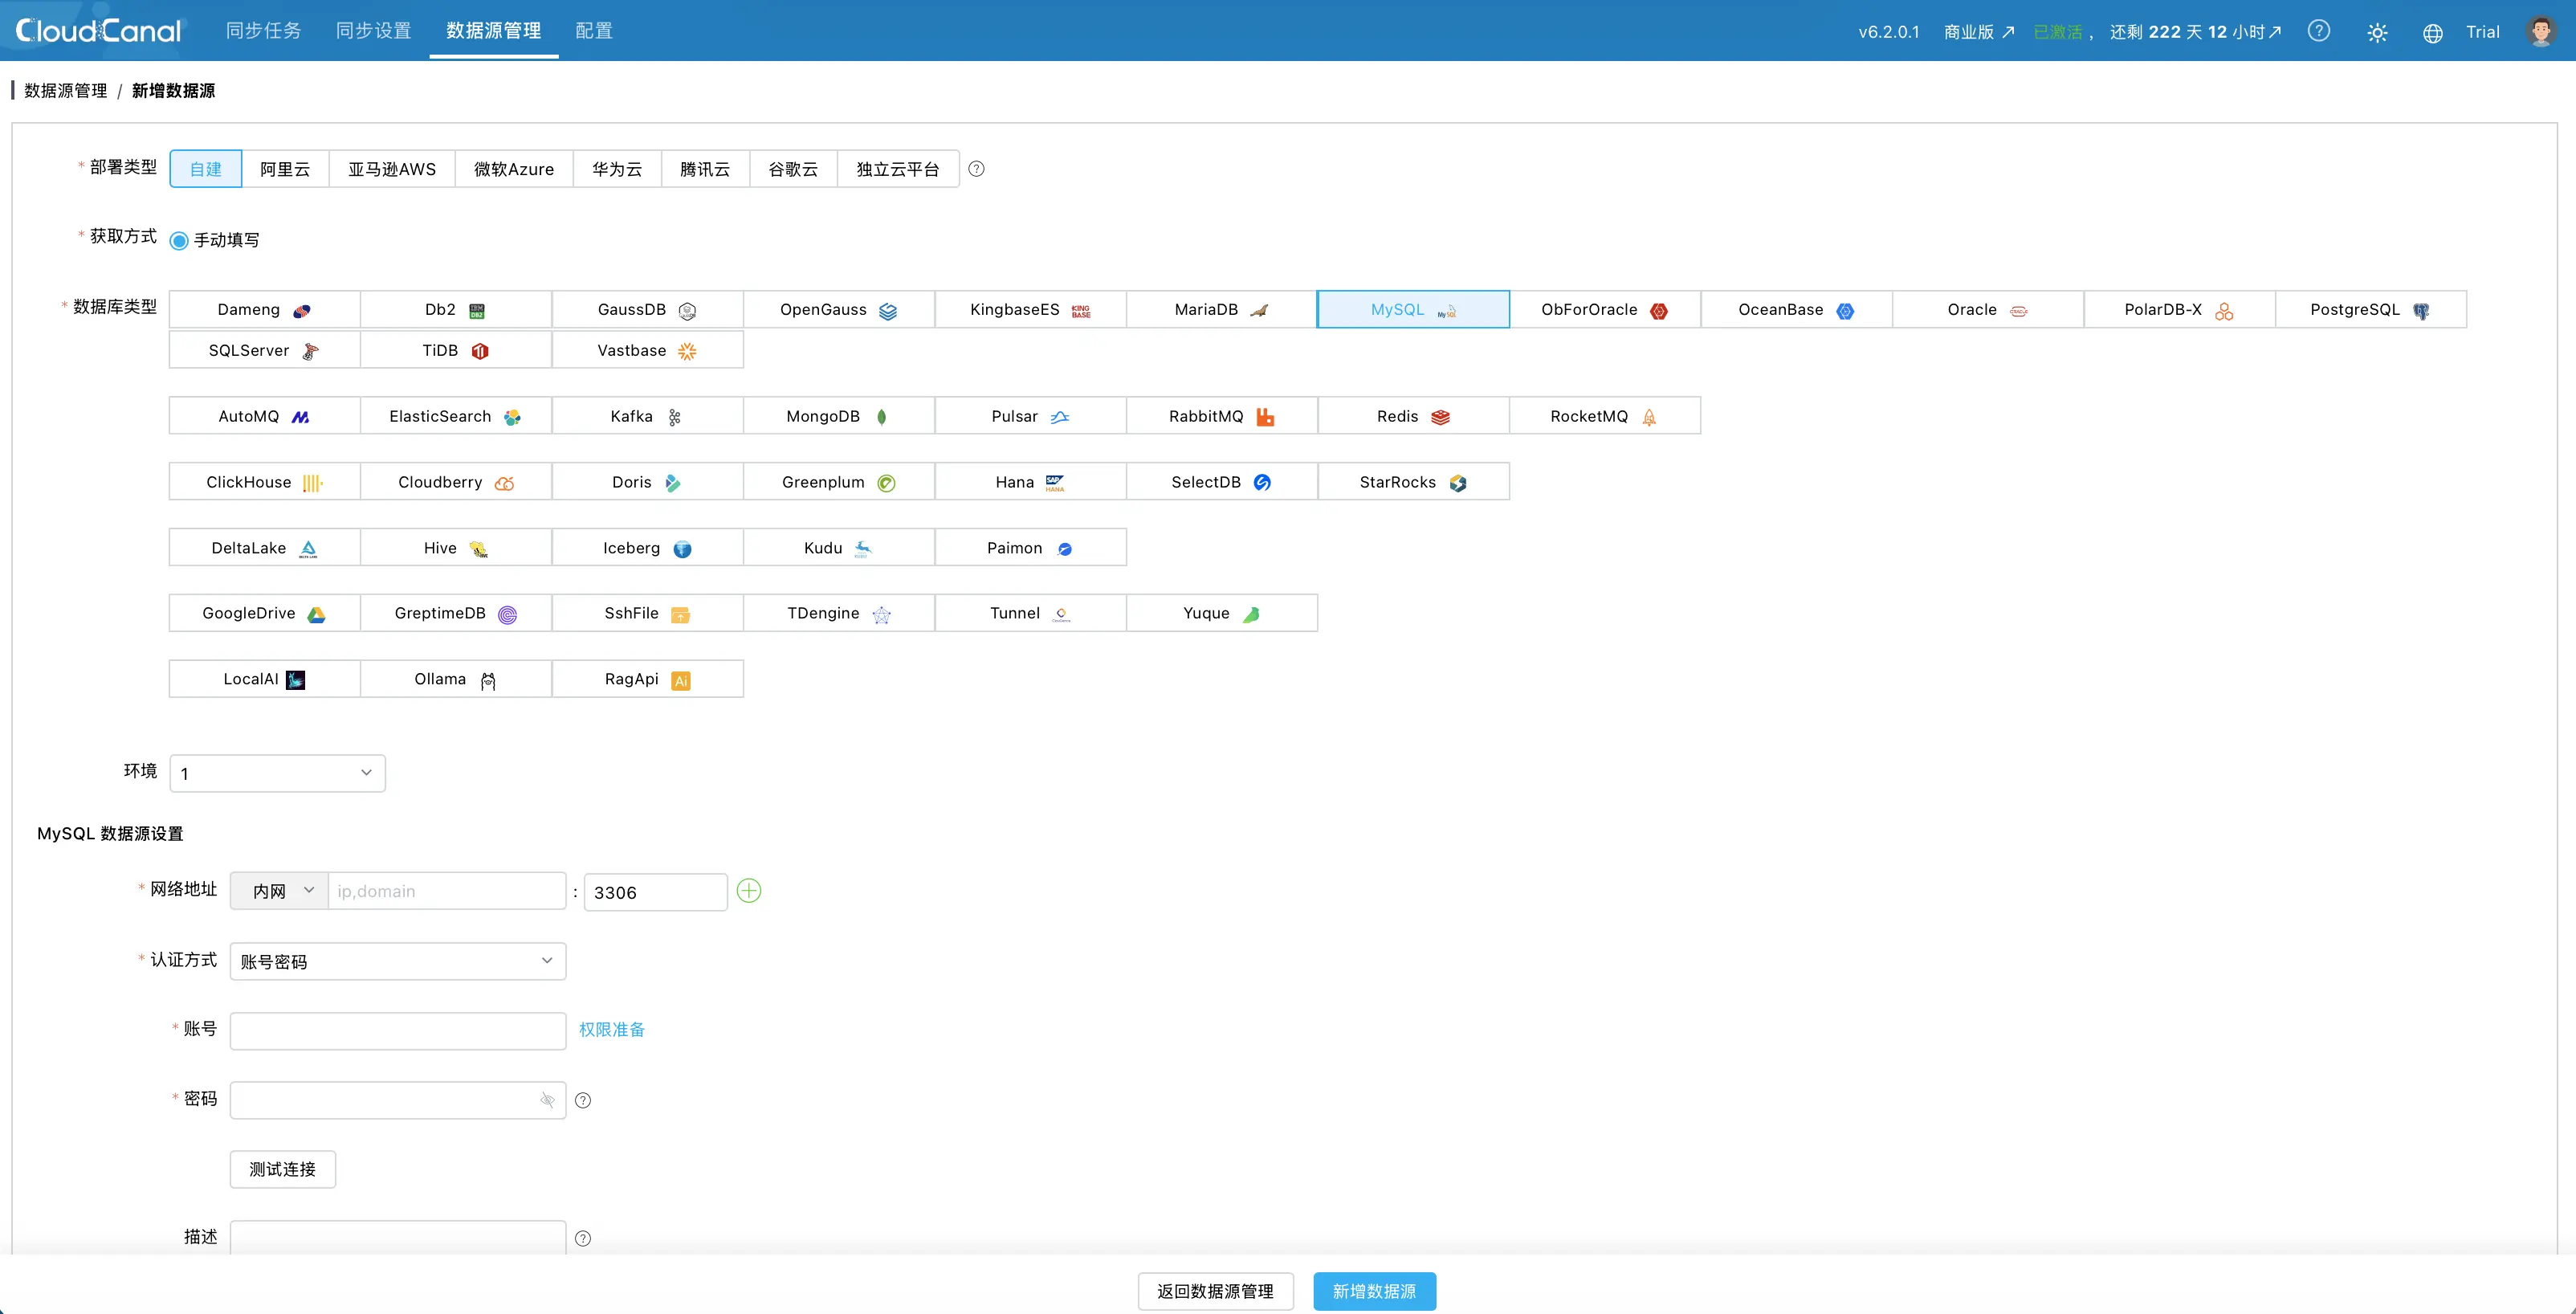Viewport: 2576px width, 1314px height.
Task: Pick the MariaDB database type
Action: tap(1221, 310)
